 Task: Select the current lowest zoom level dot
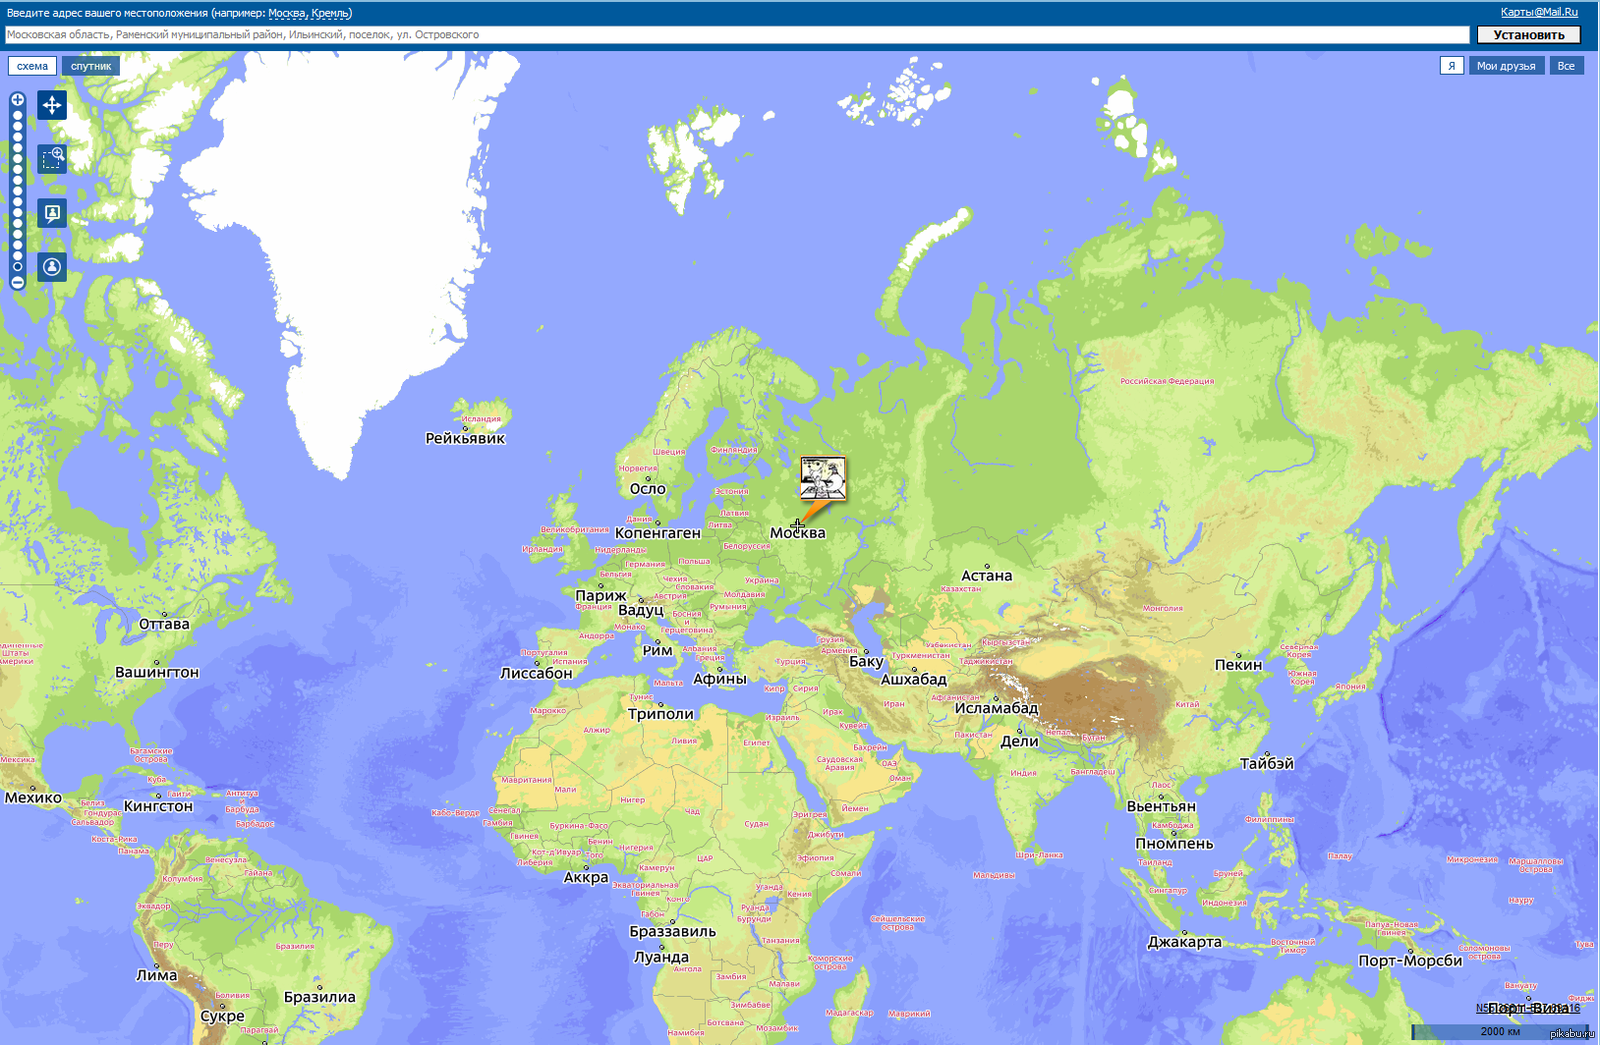(17, 267)
